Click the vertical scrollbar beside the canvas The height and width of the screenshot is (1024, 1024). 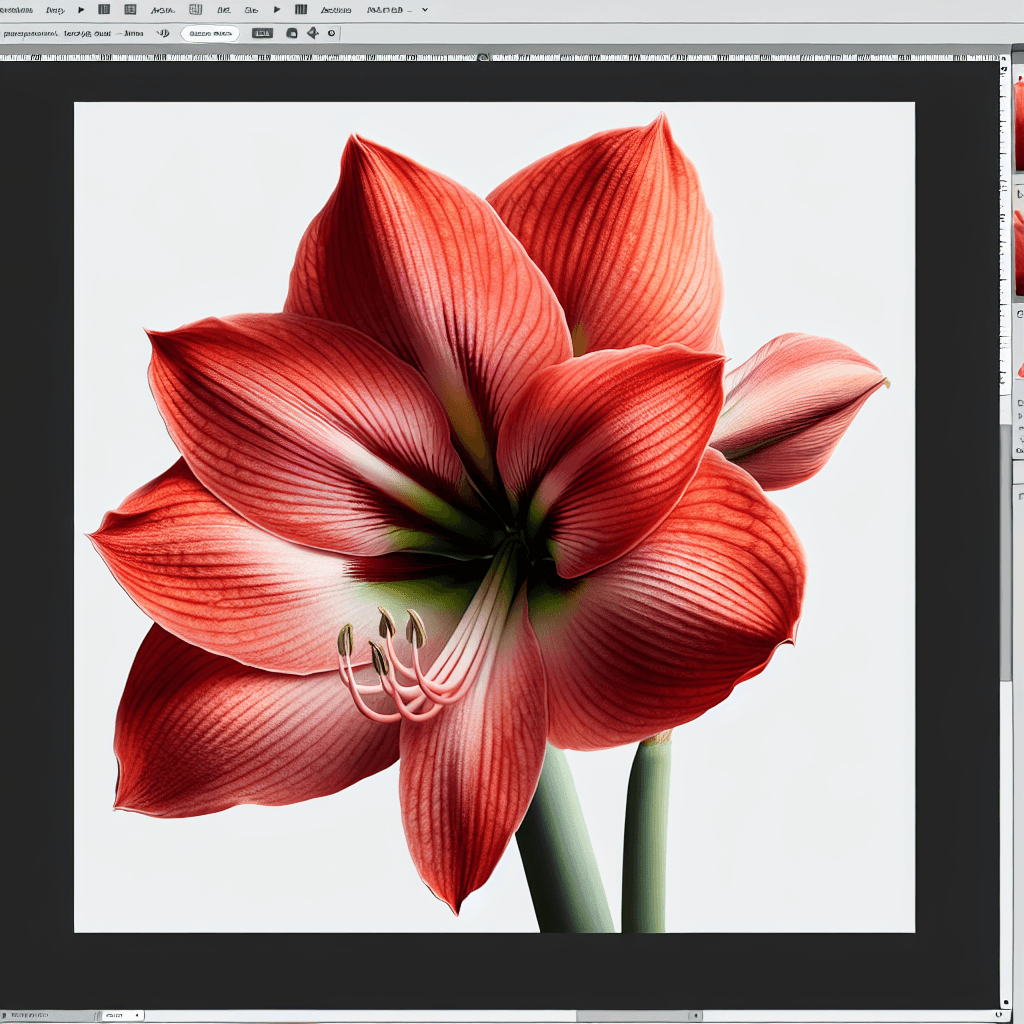(1005, 550)
